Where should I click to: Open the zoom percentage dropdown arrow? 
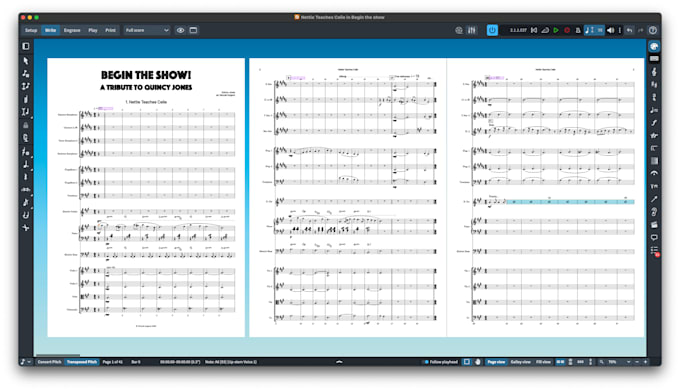pyautogui.click(x=628, y=362)
